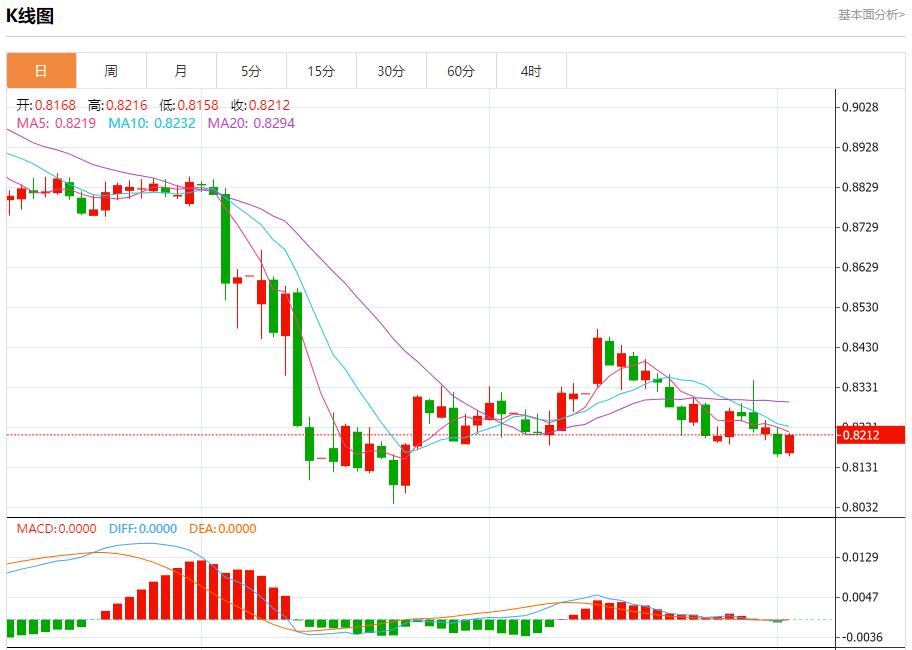Switch to the 周 weekly tab

tap(111, 71)
